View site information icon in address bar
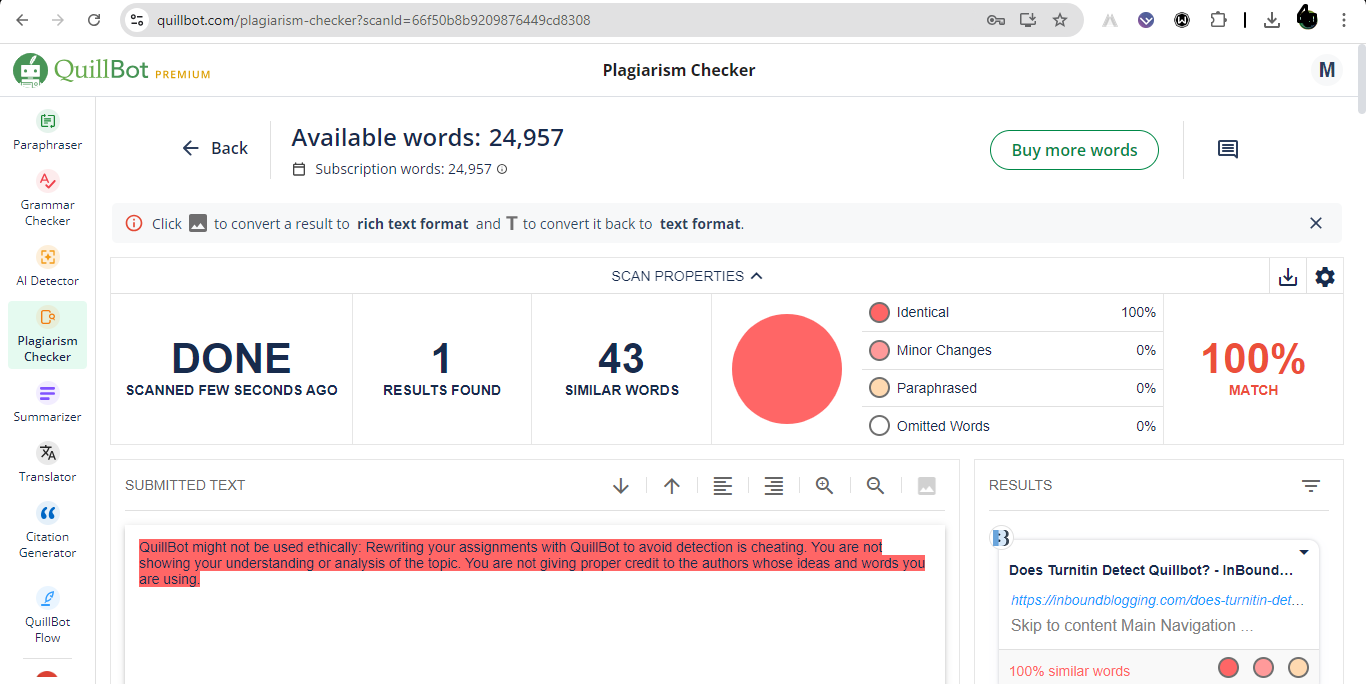Image resolution: width=1366 pixels, height=684 pixels. click(x=138, y=20)
